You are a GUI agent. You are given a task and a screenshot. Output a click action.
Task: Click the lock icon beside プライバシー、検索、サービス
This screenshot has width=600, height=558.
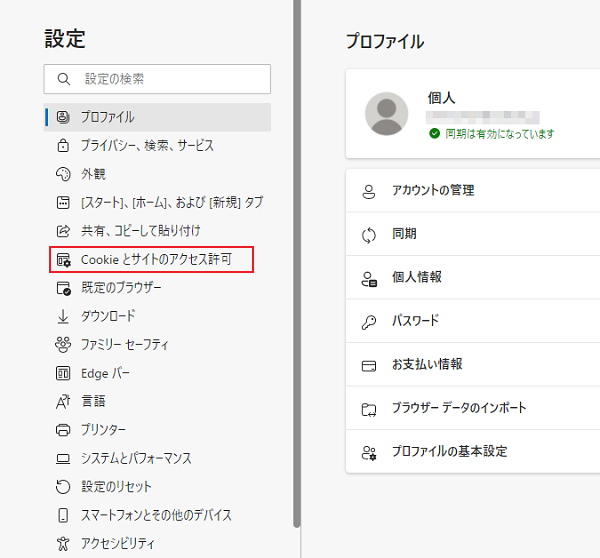[x=62, y=146]
